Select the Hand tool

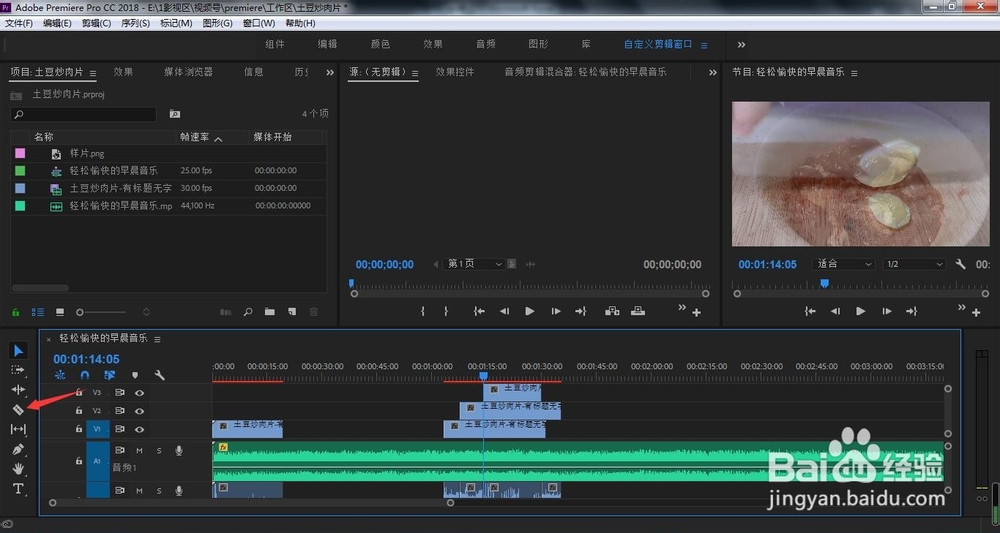pyautogui.click(x=18, y=469)
